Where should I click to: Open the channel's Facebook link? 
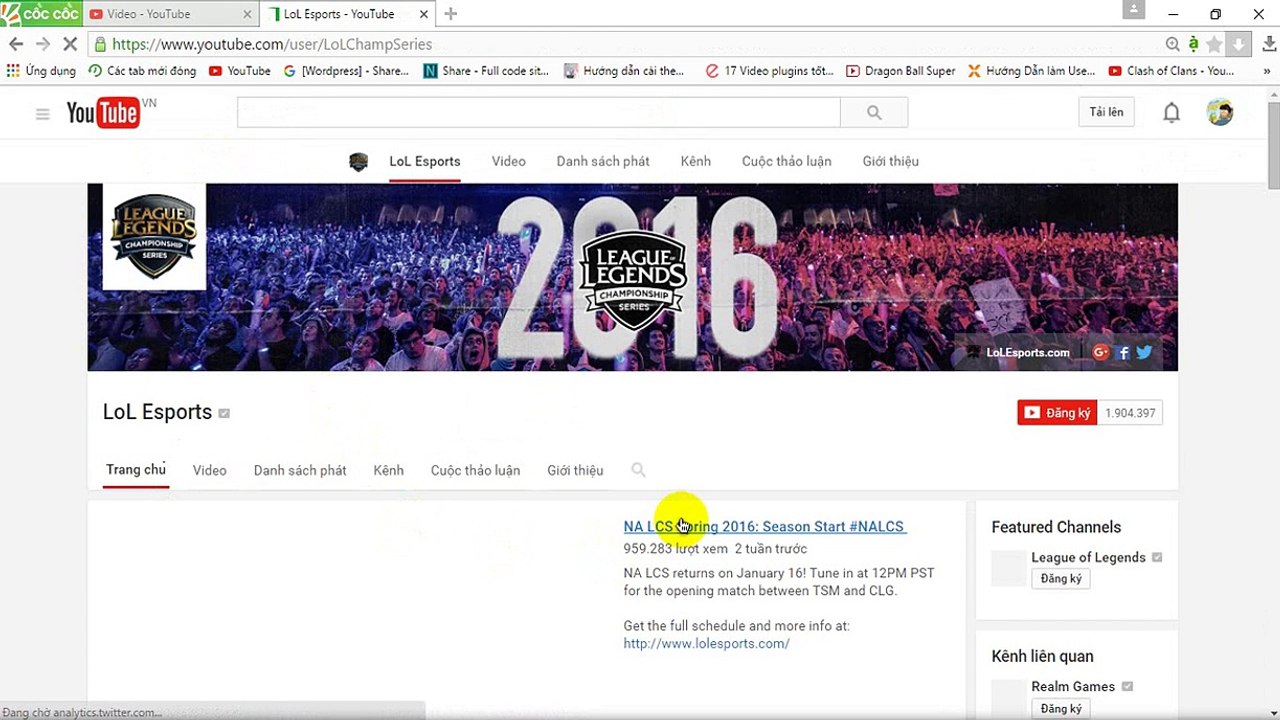click(1124, 352)
